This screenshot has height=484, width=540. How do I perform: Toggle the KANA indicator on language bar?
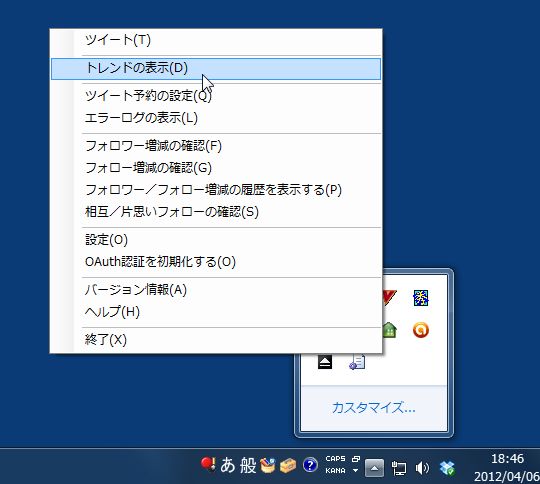(x=335, y=470)
